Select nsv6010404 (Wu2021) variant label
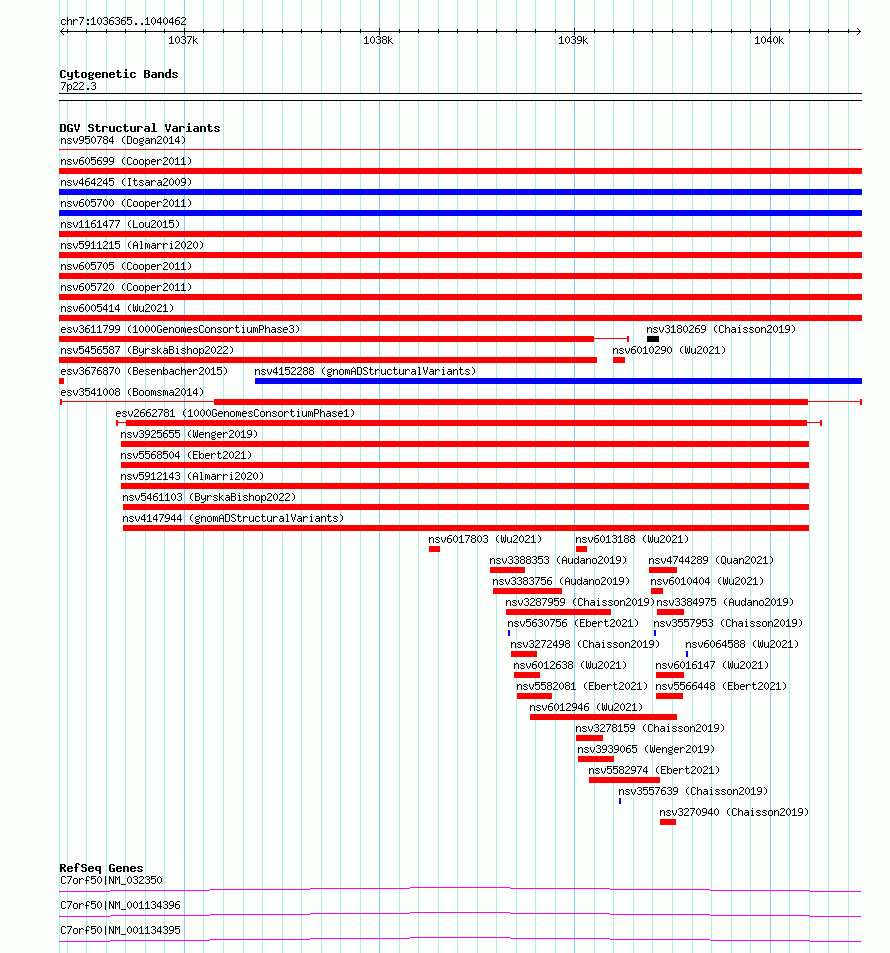 (707, 582)
